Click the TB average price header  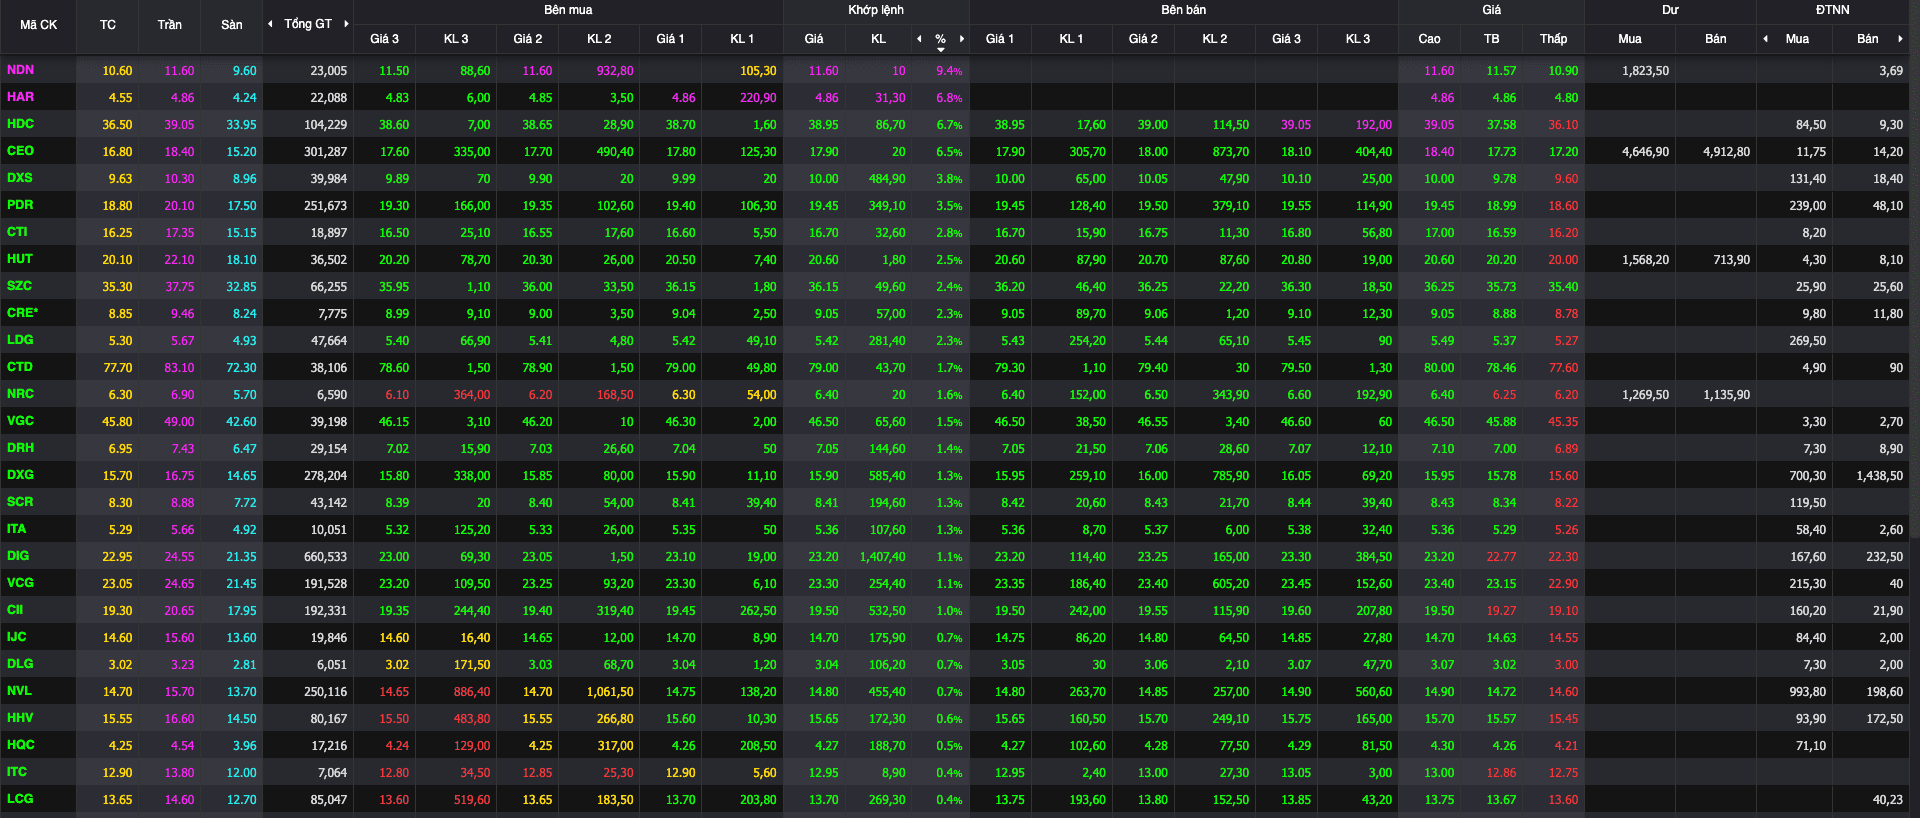pyautogui.click(x=1491, y=39)
